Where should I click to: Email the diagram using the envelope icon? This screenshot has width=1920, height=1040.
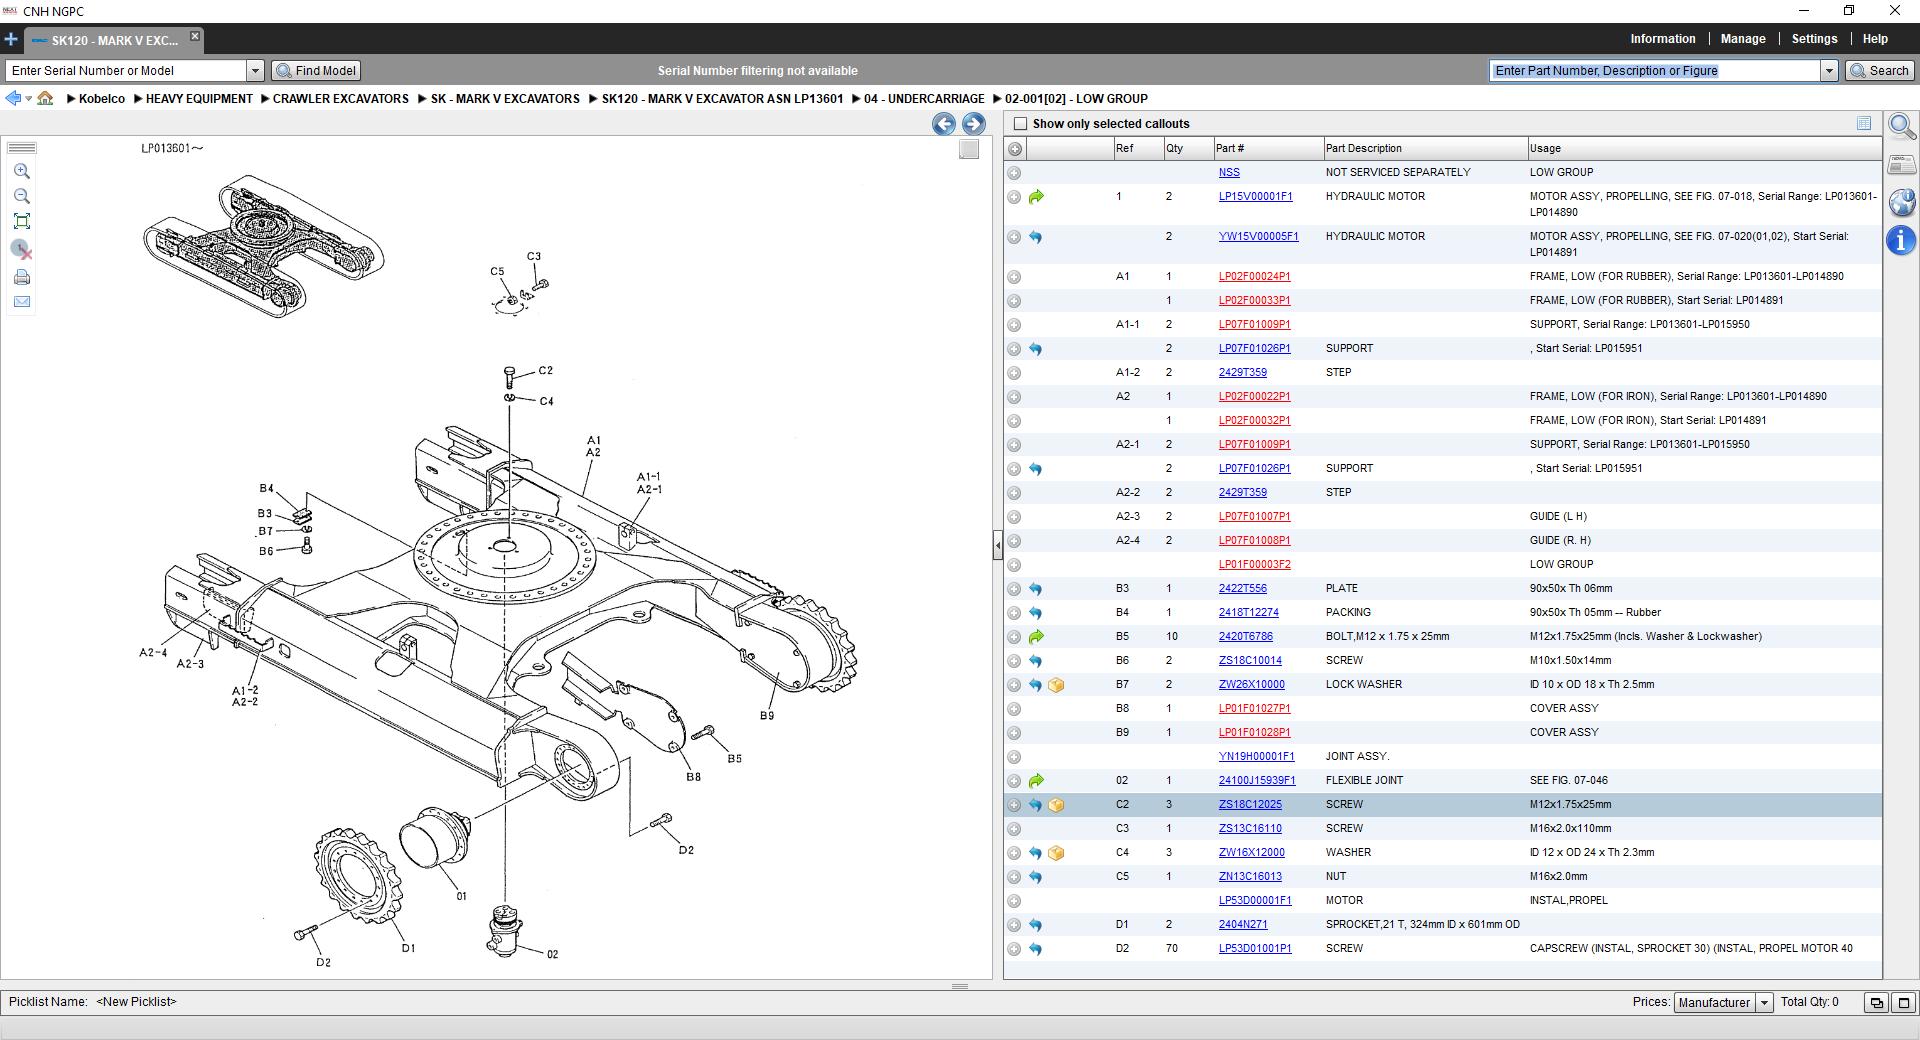pyautogui.click(x=22, y=301)
